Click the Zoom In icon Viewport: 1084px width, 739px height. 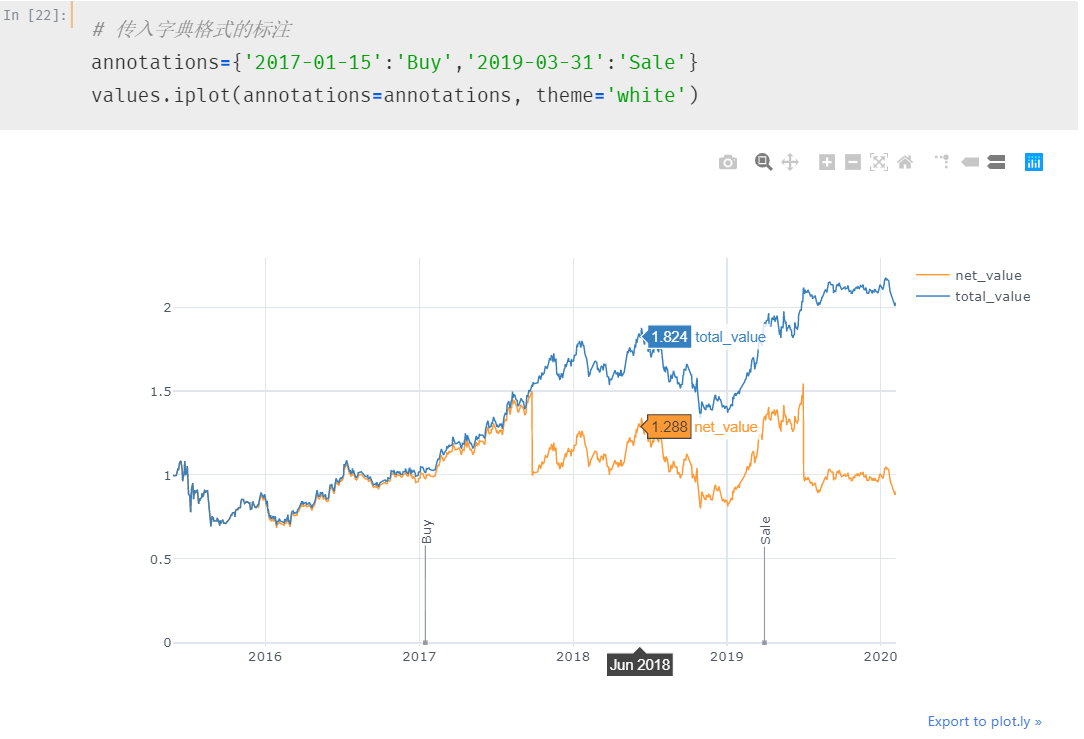pos(826,161)
